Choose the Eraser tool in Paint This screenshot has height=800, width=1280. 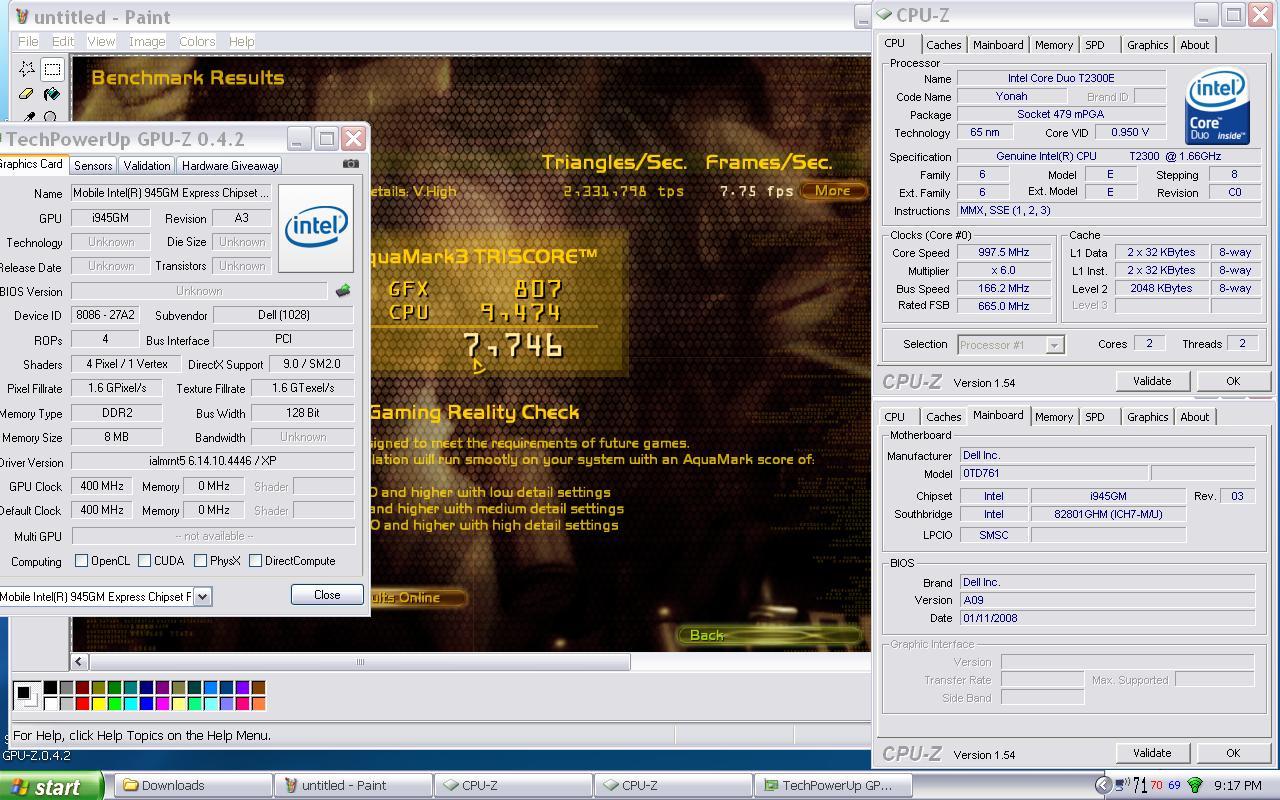(27, 94)
